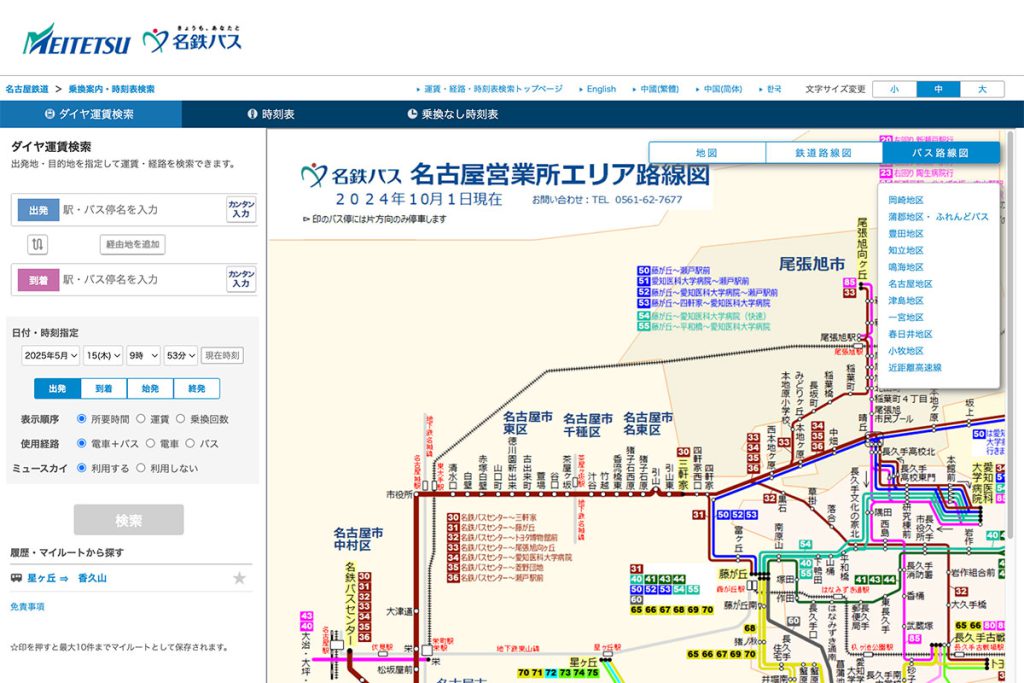Select the 終発 time mode
Image resolution: width=1024 pixels, height=683 pixels.
coord(197,389)
